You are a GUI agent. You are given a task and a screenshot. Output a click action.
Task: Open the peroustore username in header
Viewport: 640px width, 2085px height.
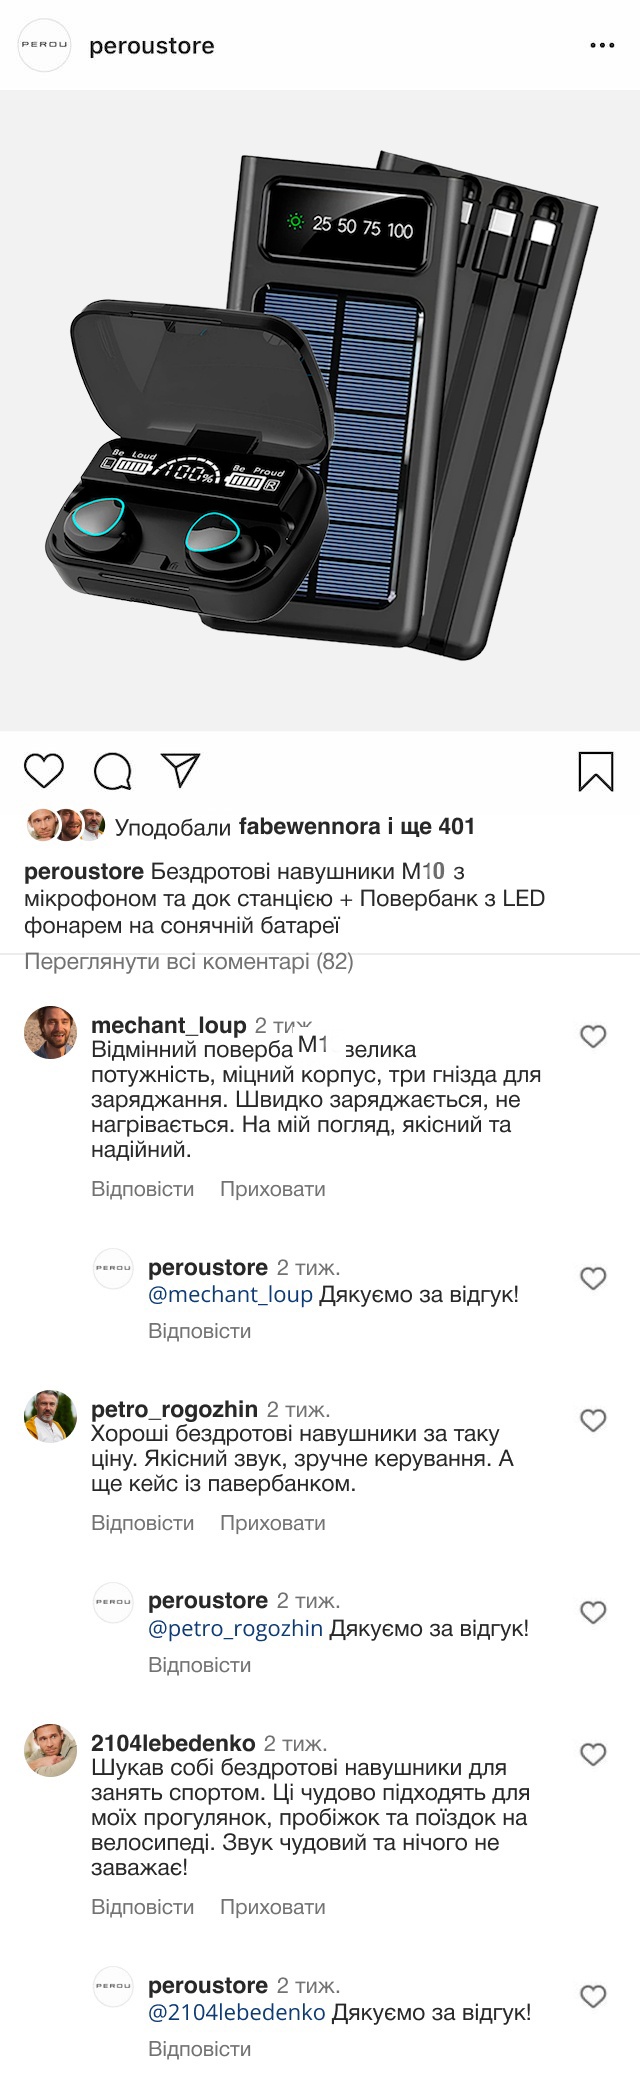tap(152, 46)
